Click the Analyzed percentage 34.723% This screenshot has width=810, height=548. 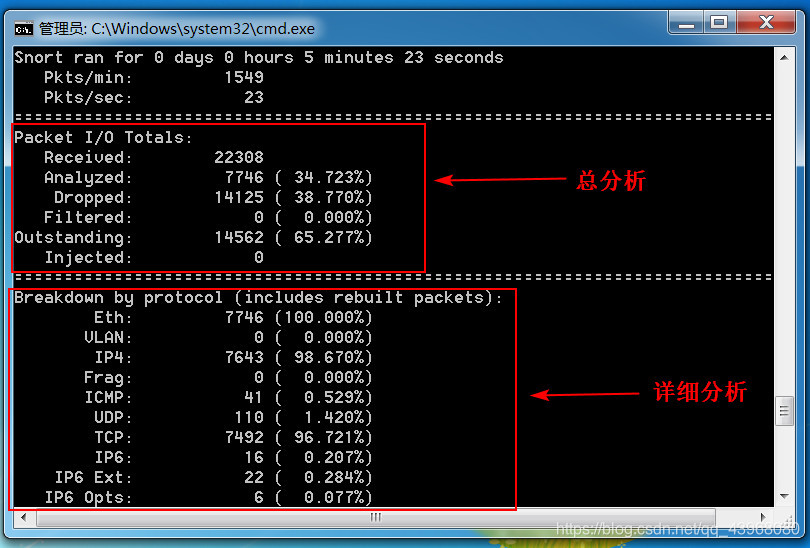pyautogui.click(x=329, y=178)
